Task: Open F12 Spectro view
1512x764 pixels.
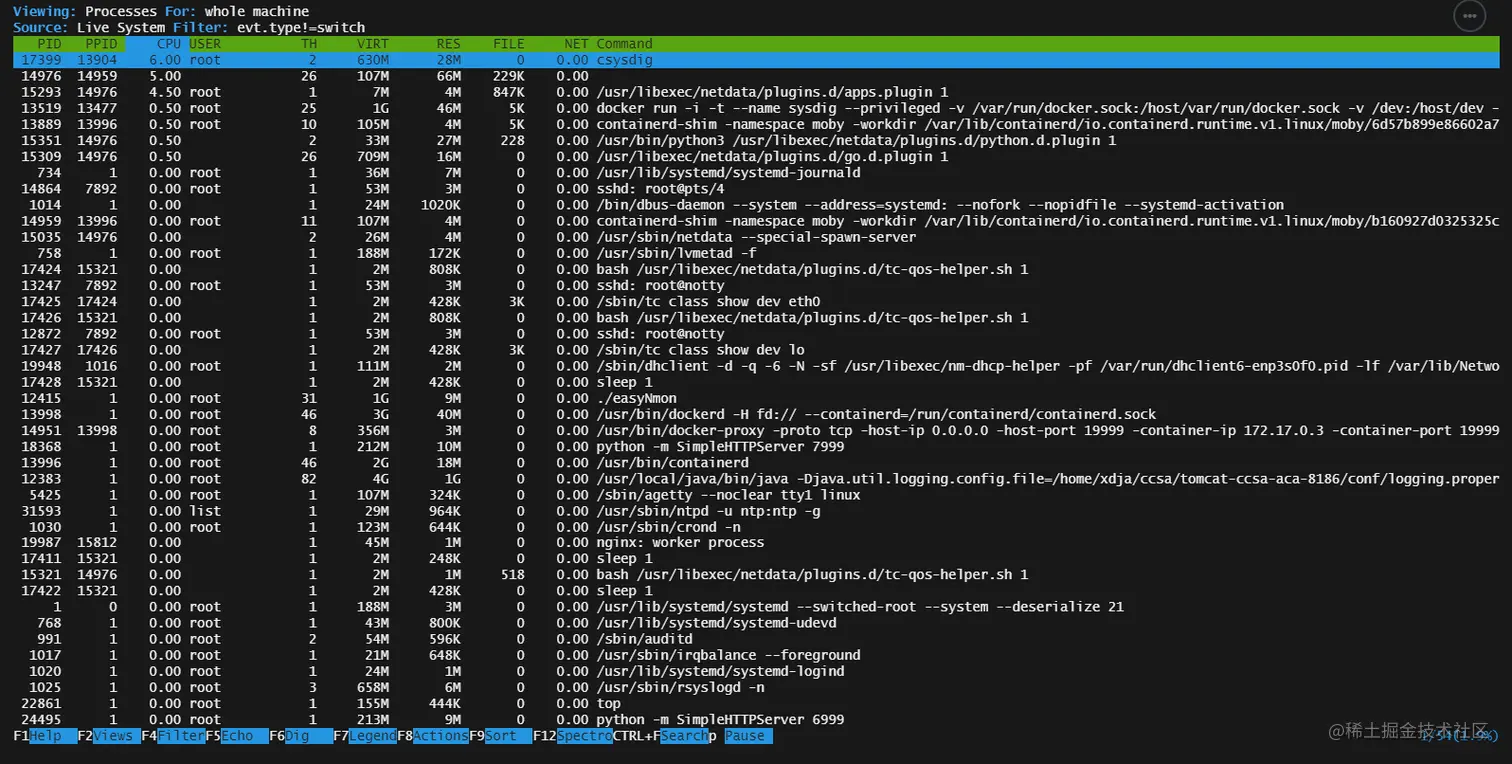Action: point(573,736)
